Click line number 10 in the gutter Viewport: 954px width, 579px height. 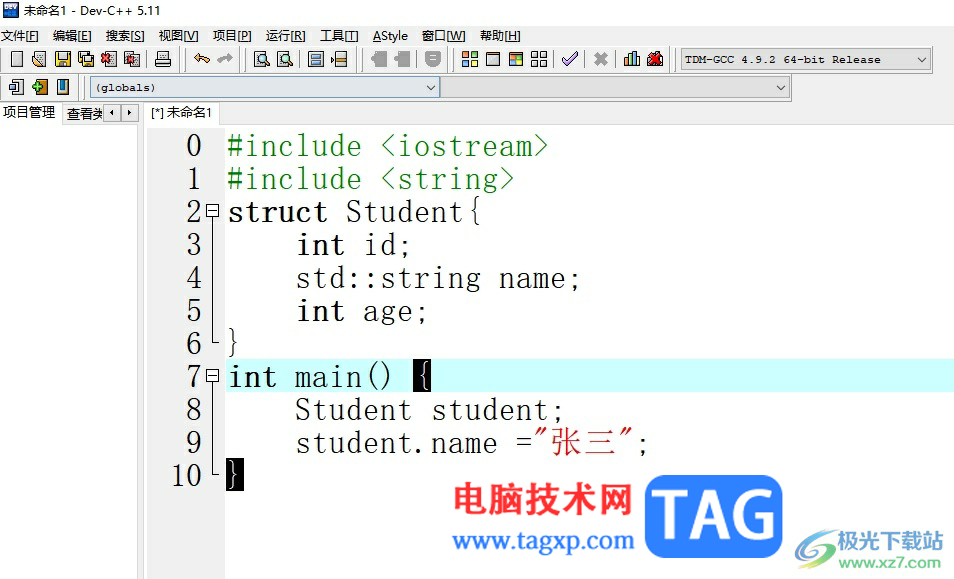(x=186, y=476)
